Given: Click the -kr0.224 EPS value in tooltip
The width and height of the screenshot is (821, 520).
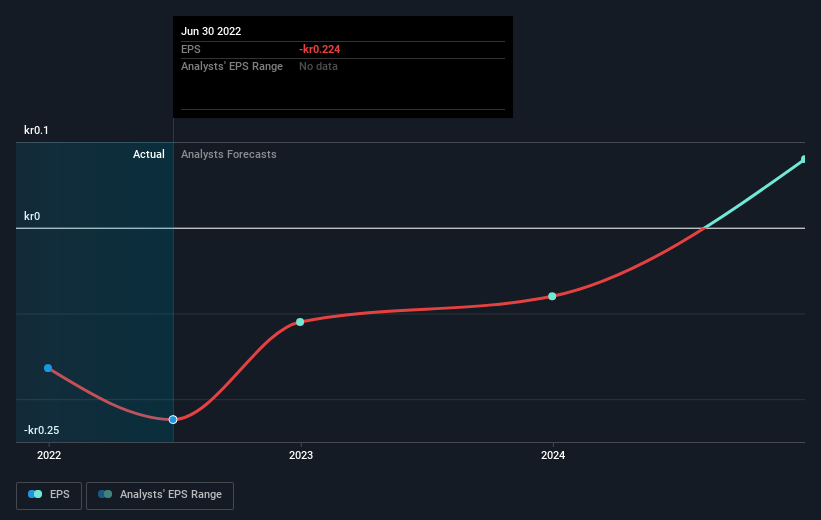Looking at the screenshot, I should [x=320, y=49].
